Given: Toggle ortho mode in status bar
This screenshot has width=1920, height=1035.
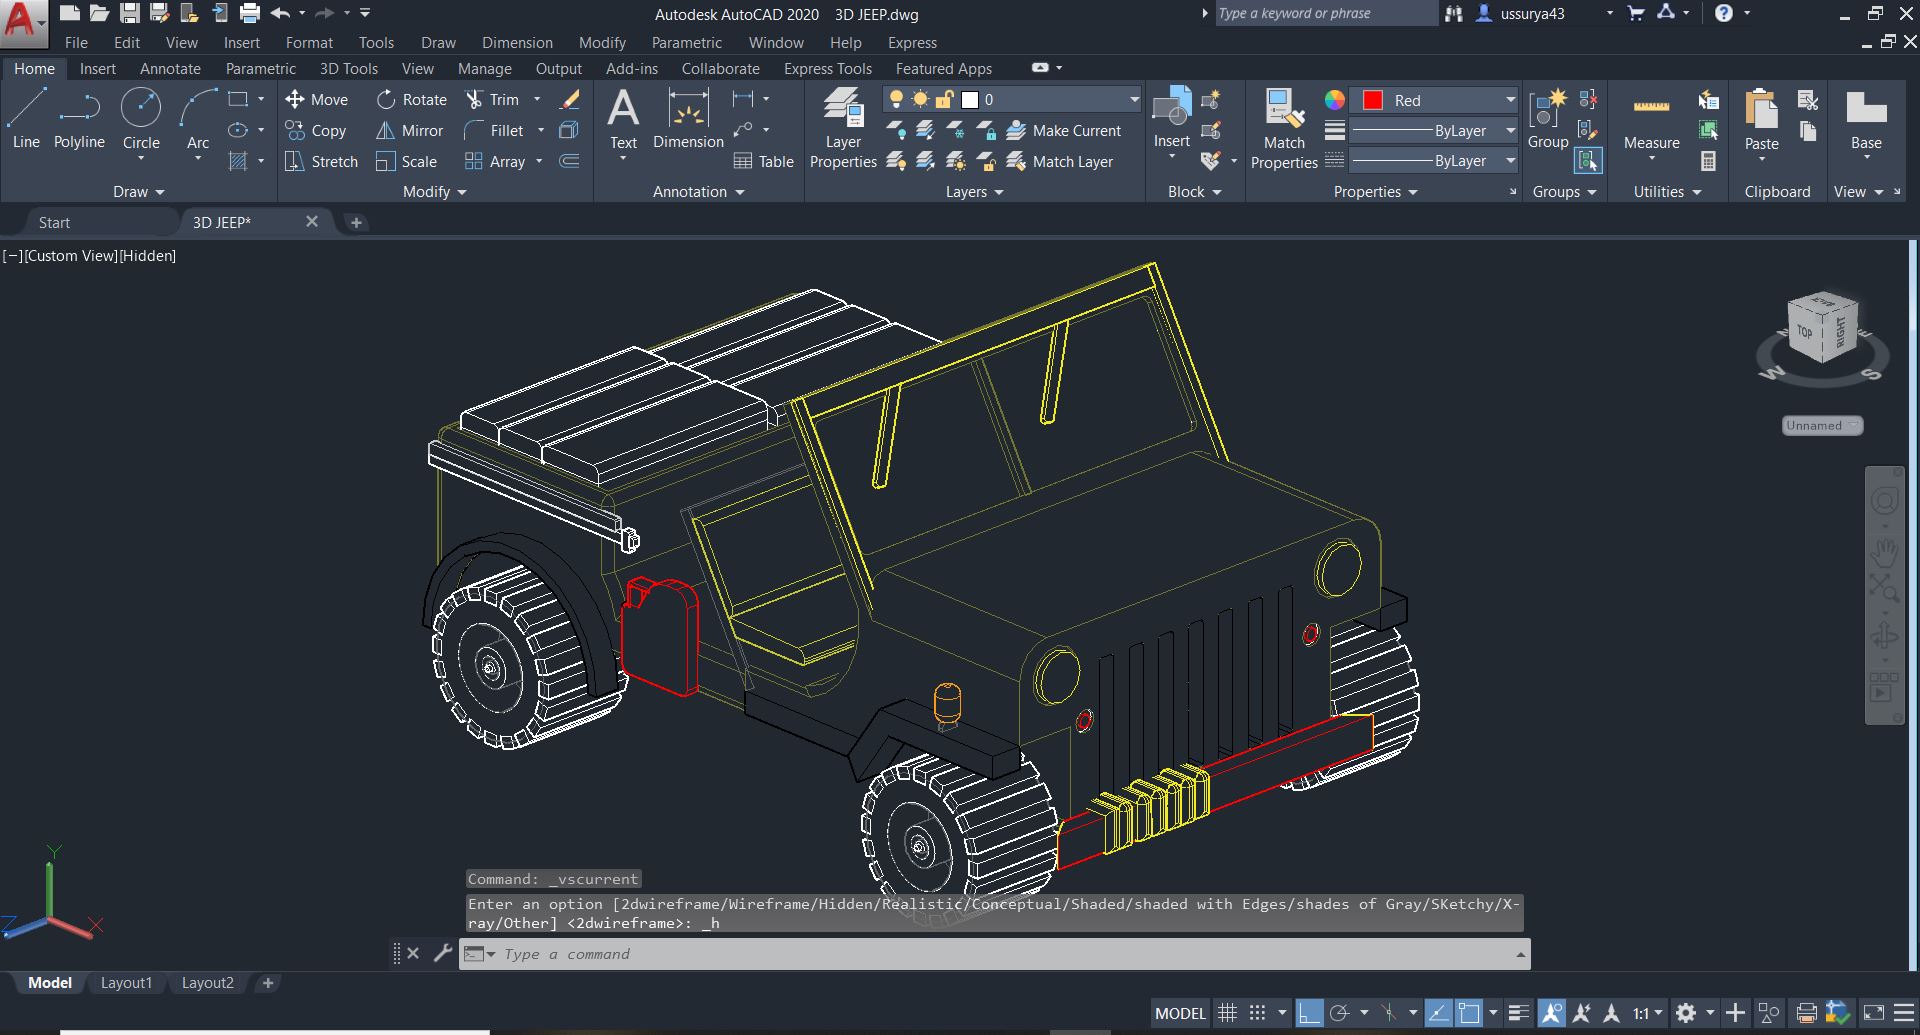Looking at the screenshot, I should click(1309, 1013).
